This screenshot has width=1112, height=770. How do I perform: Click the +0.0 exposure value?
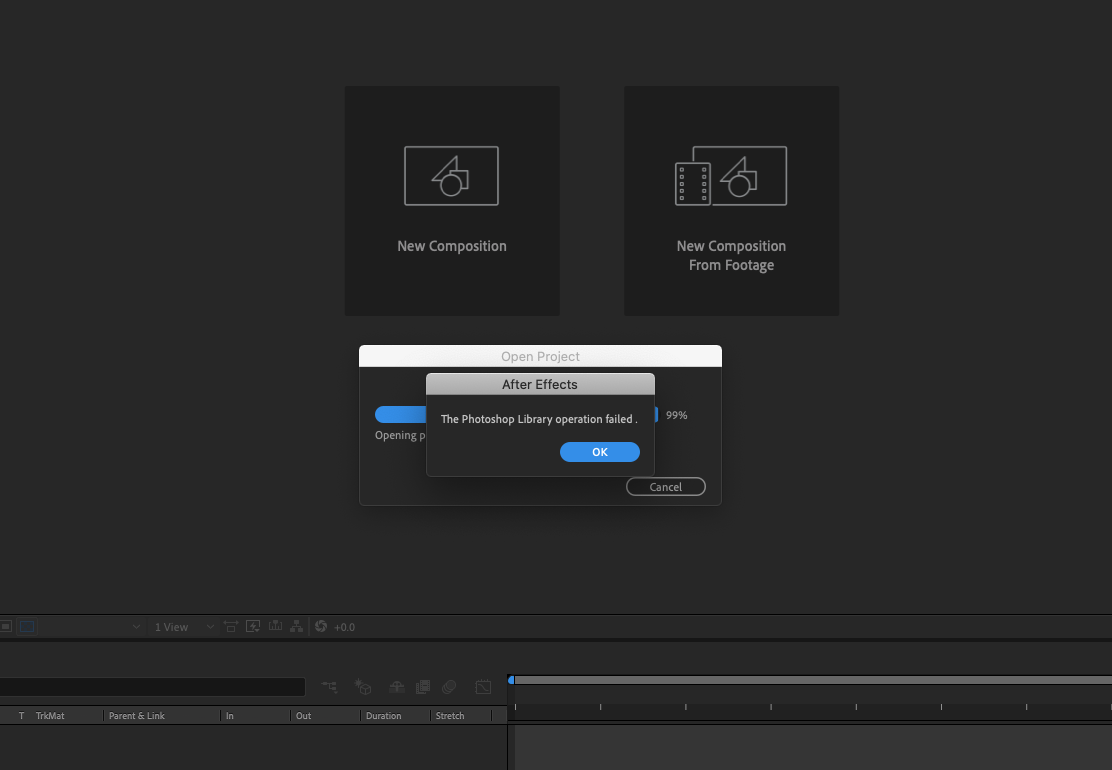pos(345,627)
